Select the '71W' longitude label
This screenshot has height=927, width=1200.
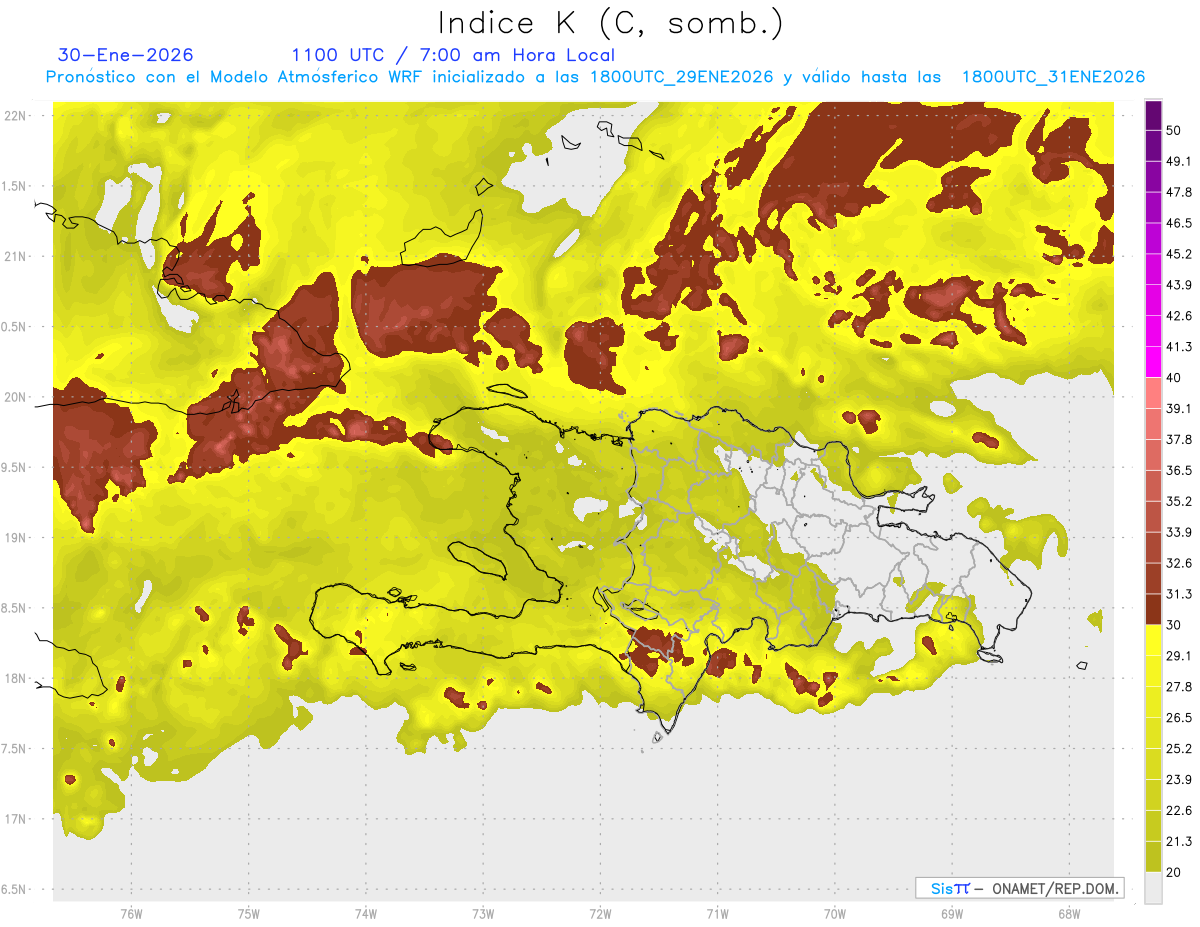coord(717,915)
